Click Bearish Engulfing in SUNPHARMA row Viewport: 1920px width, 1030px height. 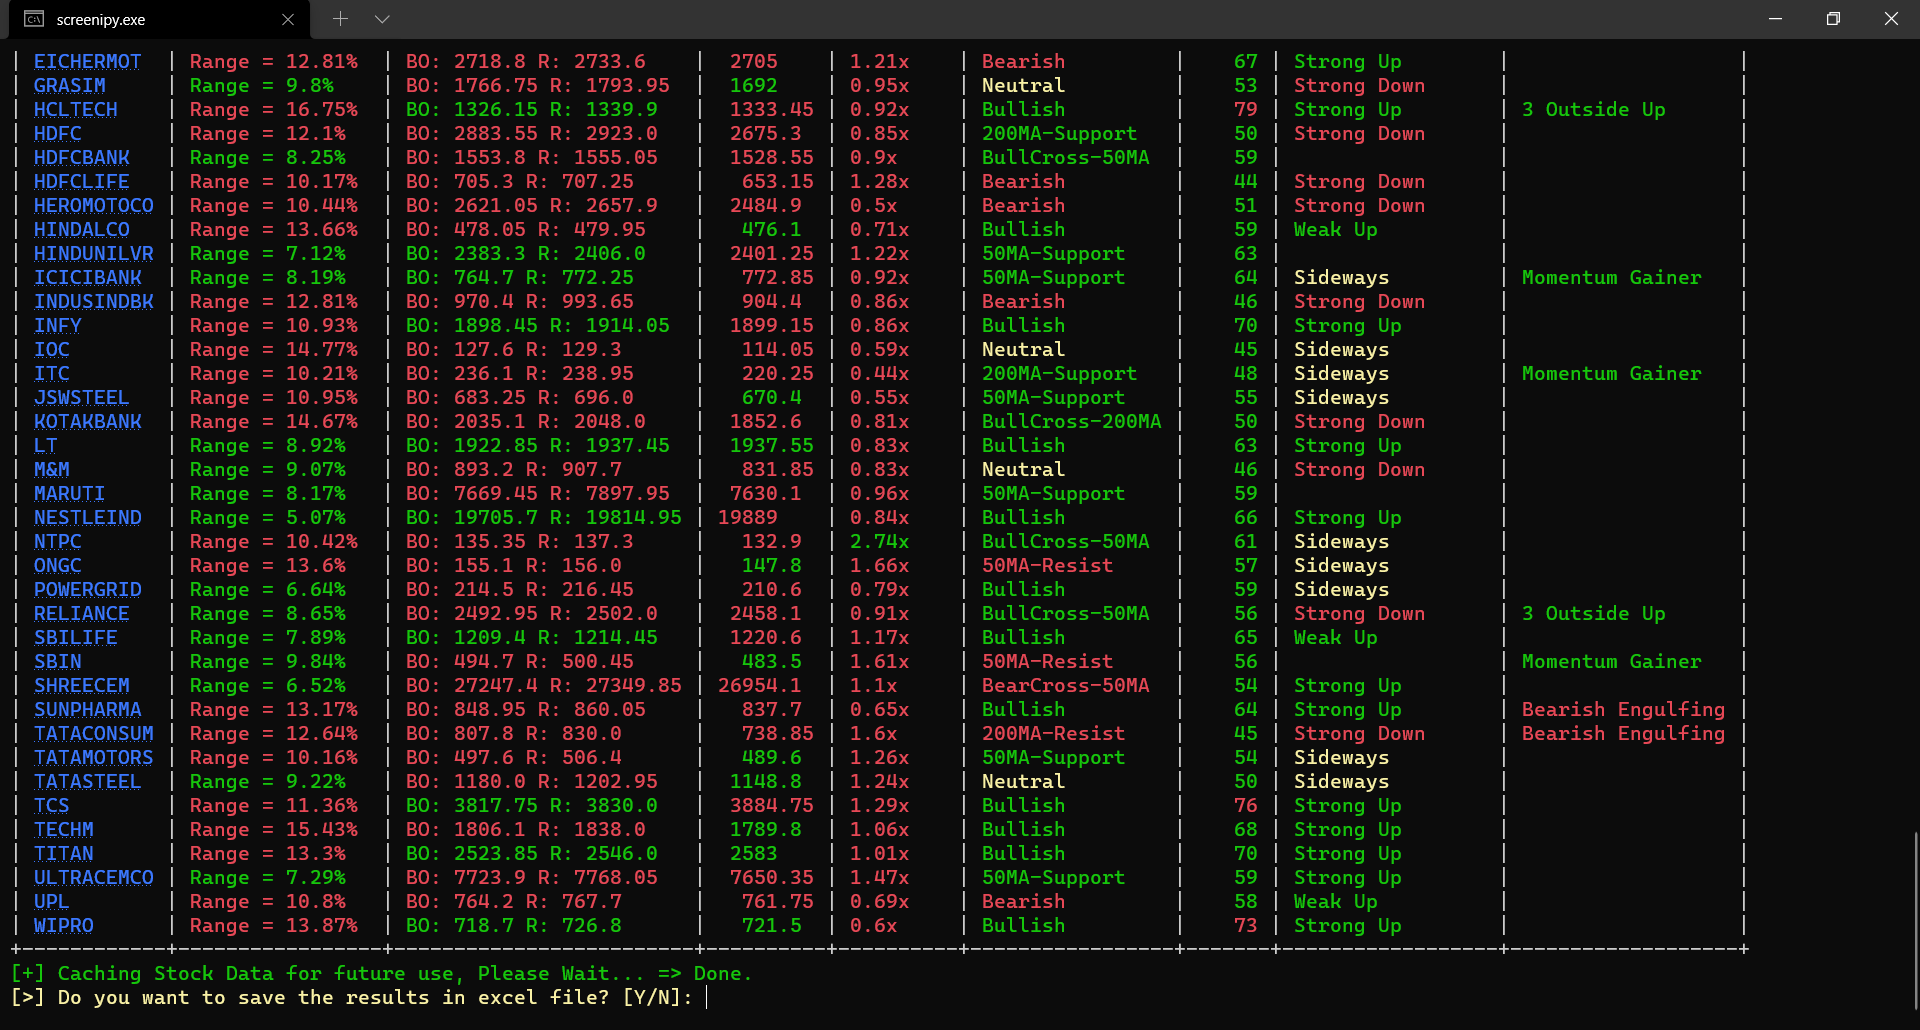click(x=1624, y=710)
